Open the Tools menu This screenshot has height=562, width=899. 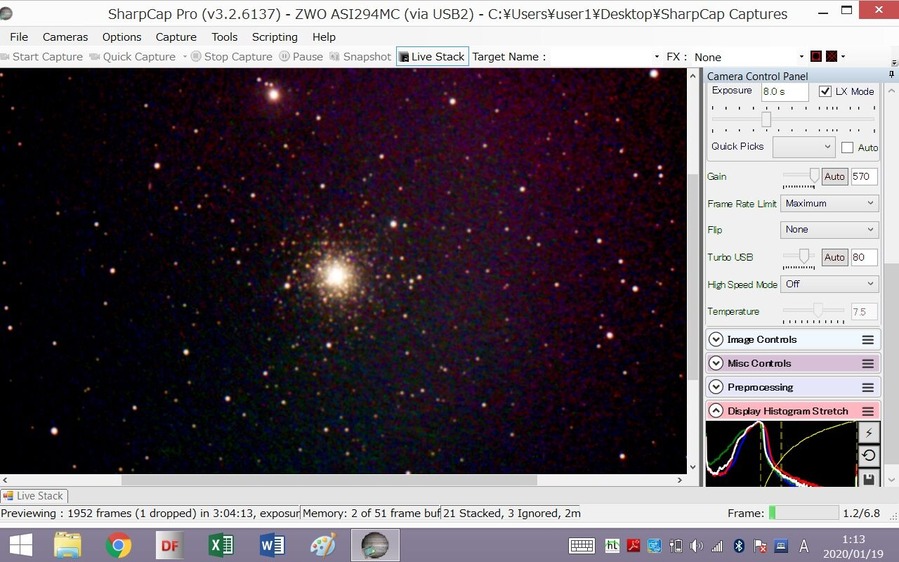tap(224, 37)
